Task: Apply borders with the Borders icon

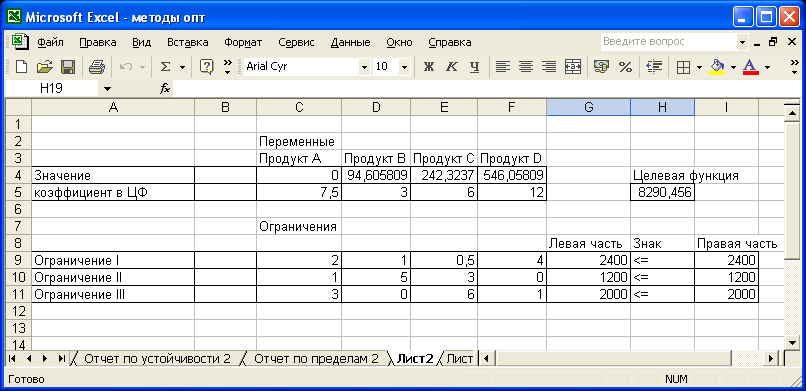Action: tap(683, 67)
